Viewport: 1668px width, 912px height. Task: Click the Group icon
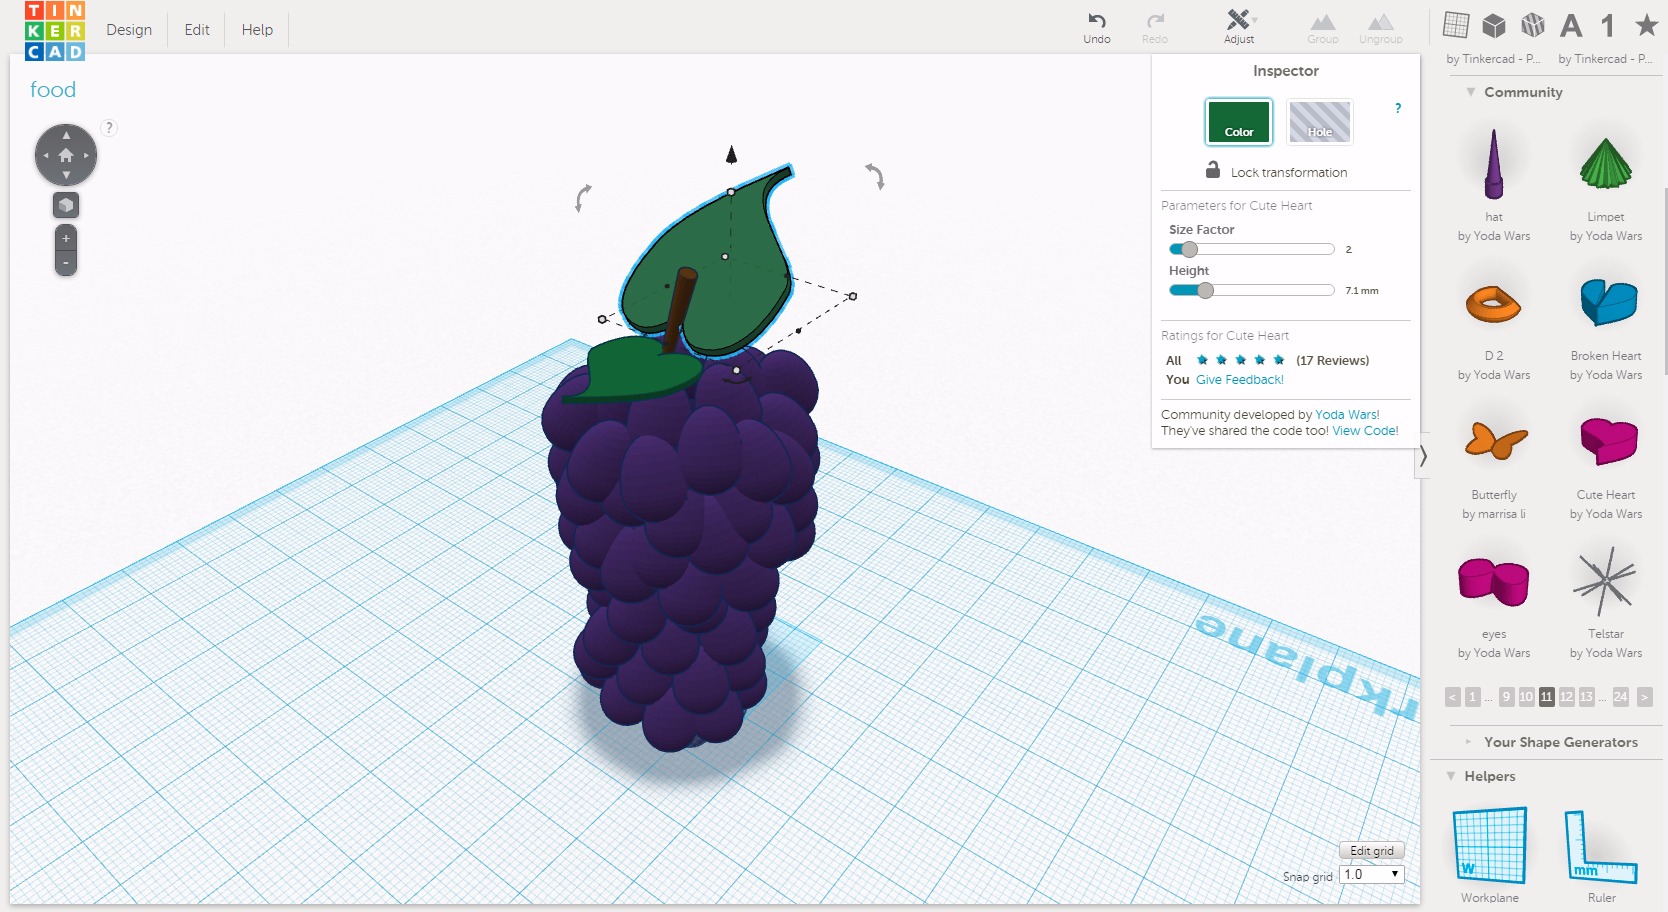pyautogui.click(x=1323, y=28)
